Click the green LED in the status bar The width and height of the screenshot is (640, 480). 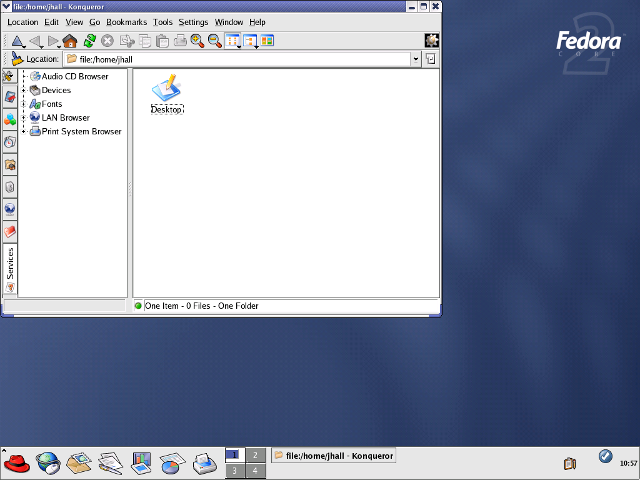click(x=138, y=306)
